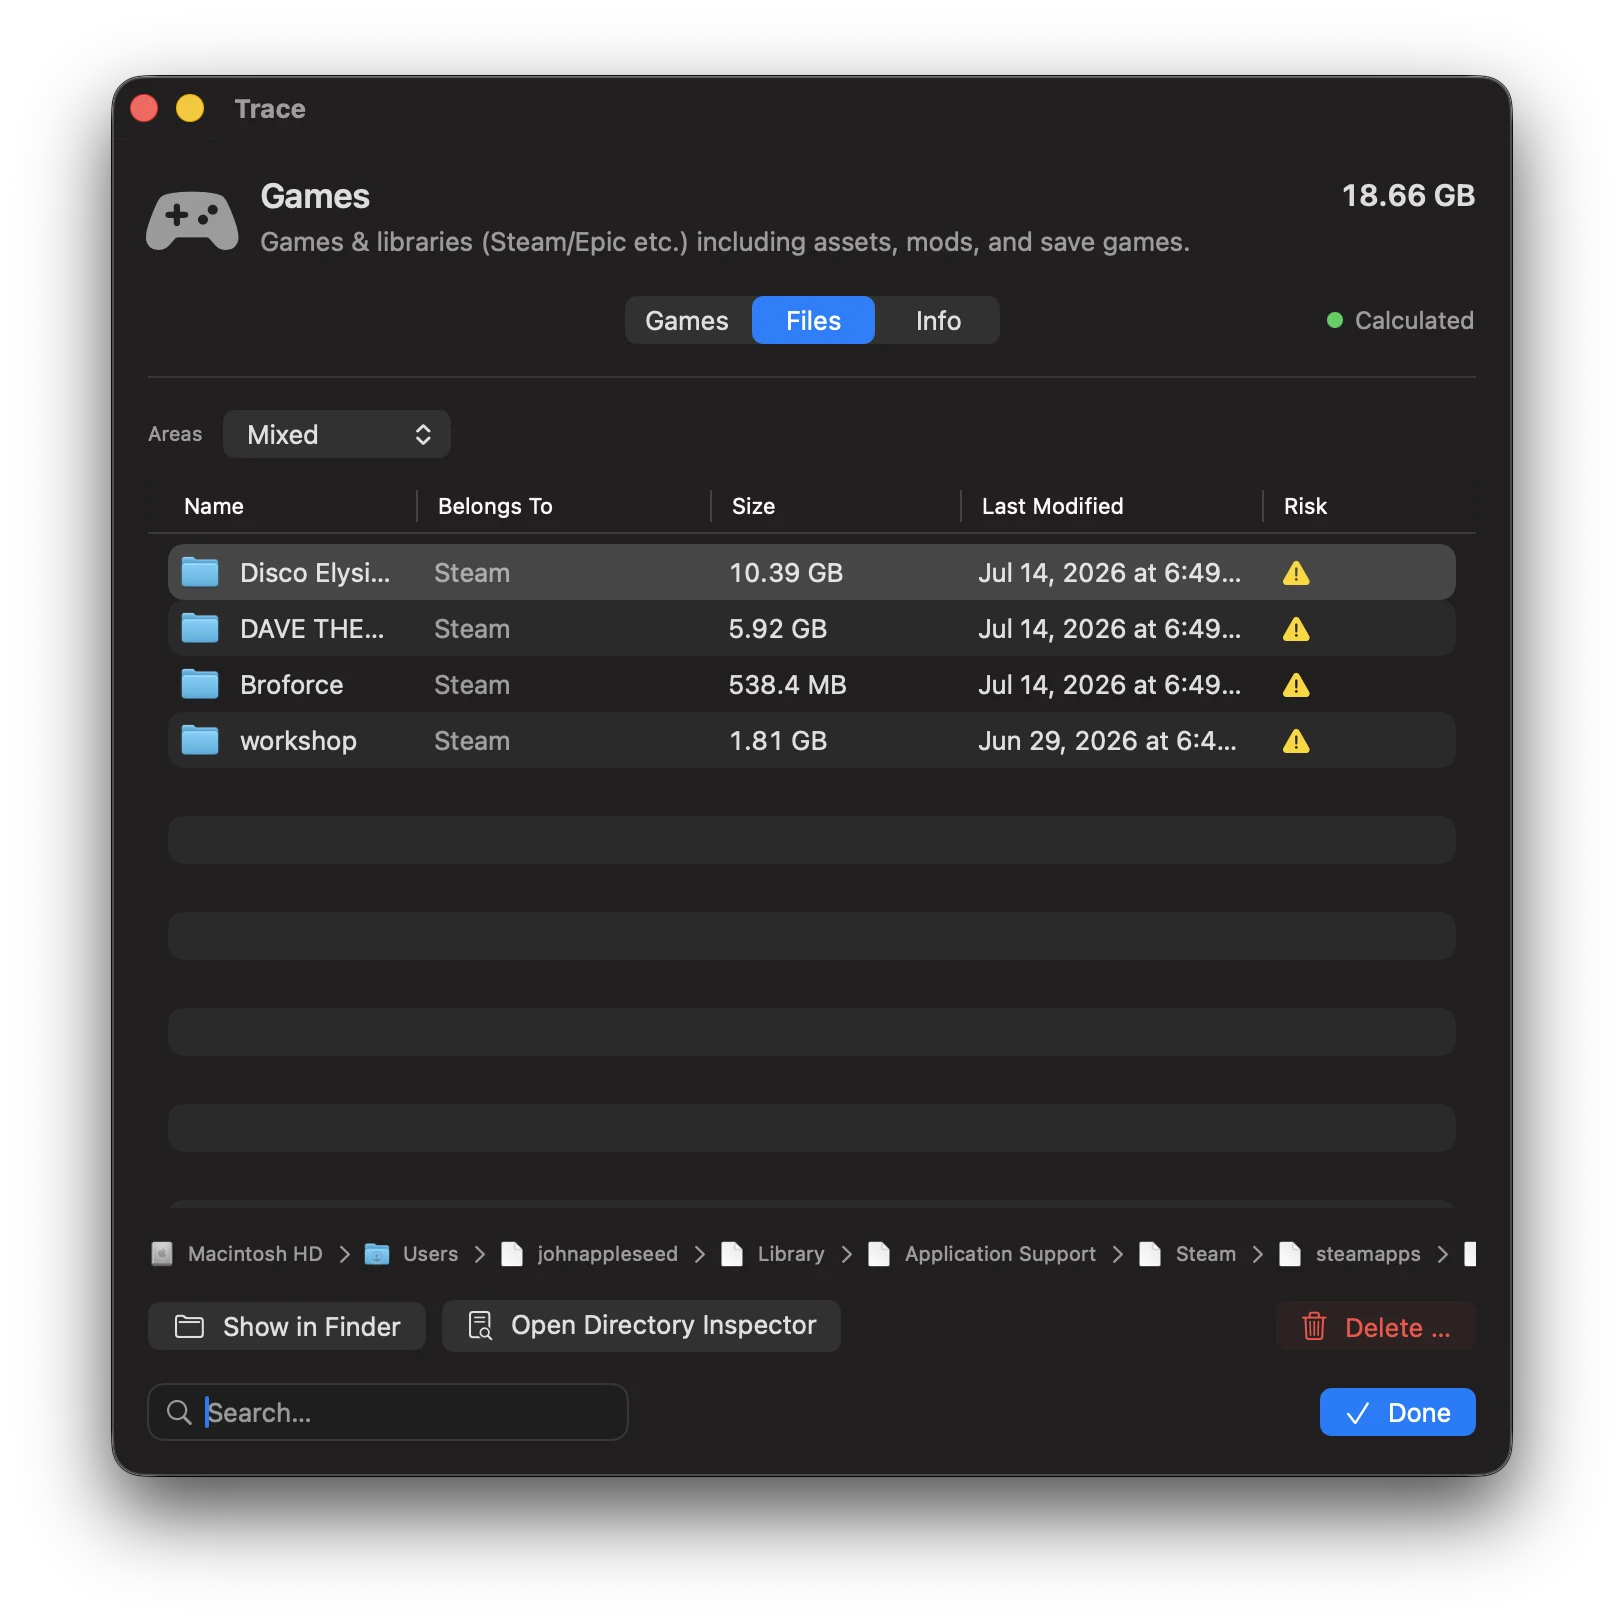The height and width of the screenshot is (1624, 1624).
Task: Click the game controller icon beside Games
Action: [x=192, y=220]
